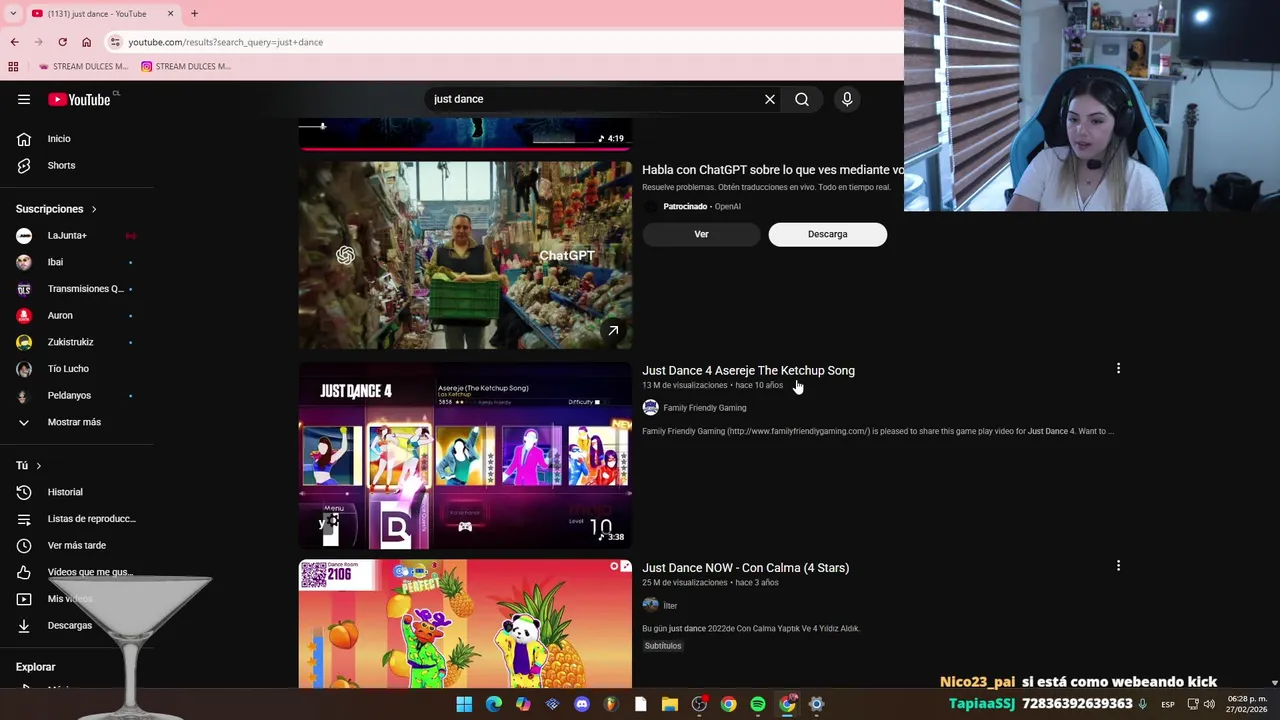The height and width of the screenshot is (720, 1280).
Task: Open the Ilter channel link
Action: coord(670,606)
